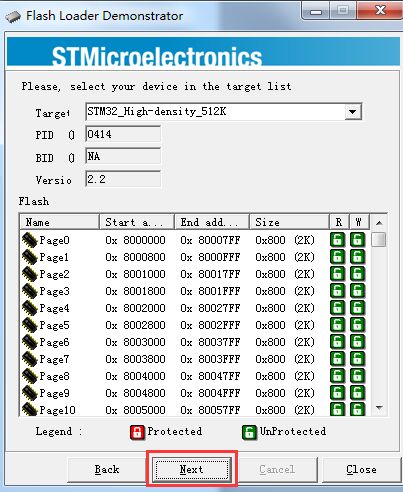Click the read lock icon for Page9
Screen dimensions: 403x492
337,393
